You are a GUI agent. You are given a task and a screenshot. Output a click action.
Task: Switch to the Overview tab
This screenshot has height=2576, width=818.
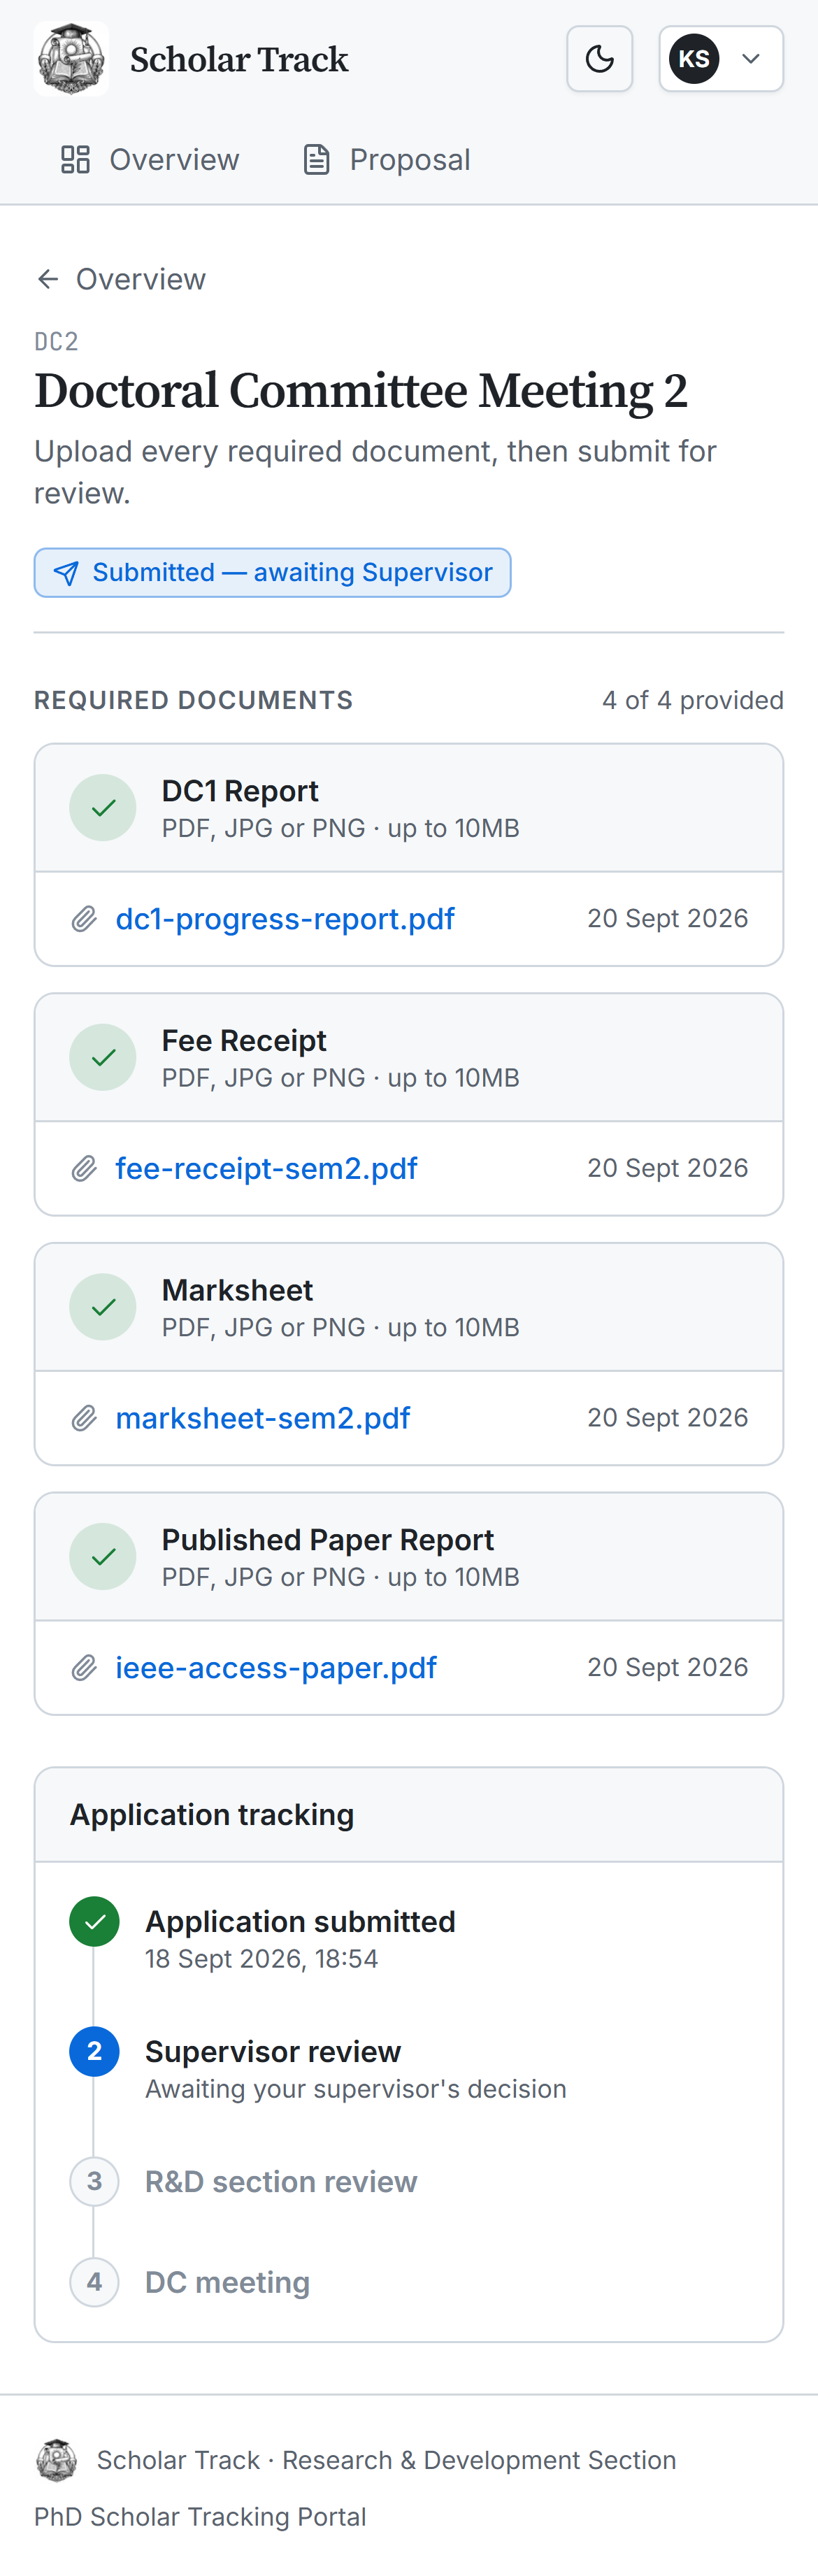pos(150,160)
